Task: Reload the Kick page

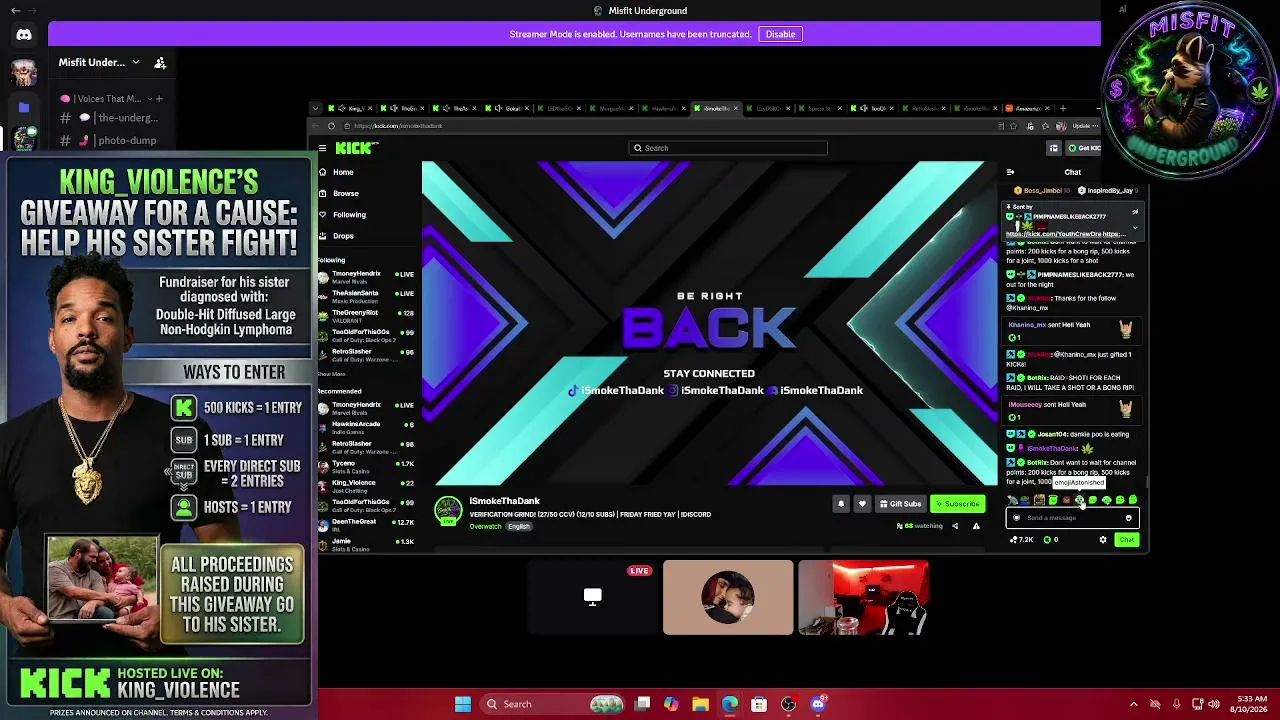Action: tap(331, 126)
